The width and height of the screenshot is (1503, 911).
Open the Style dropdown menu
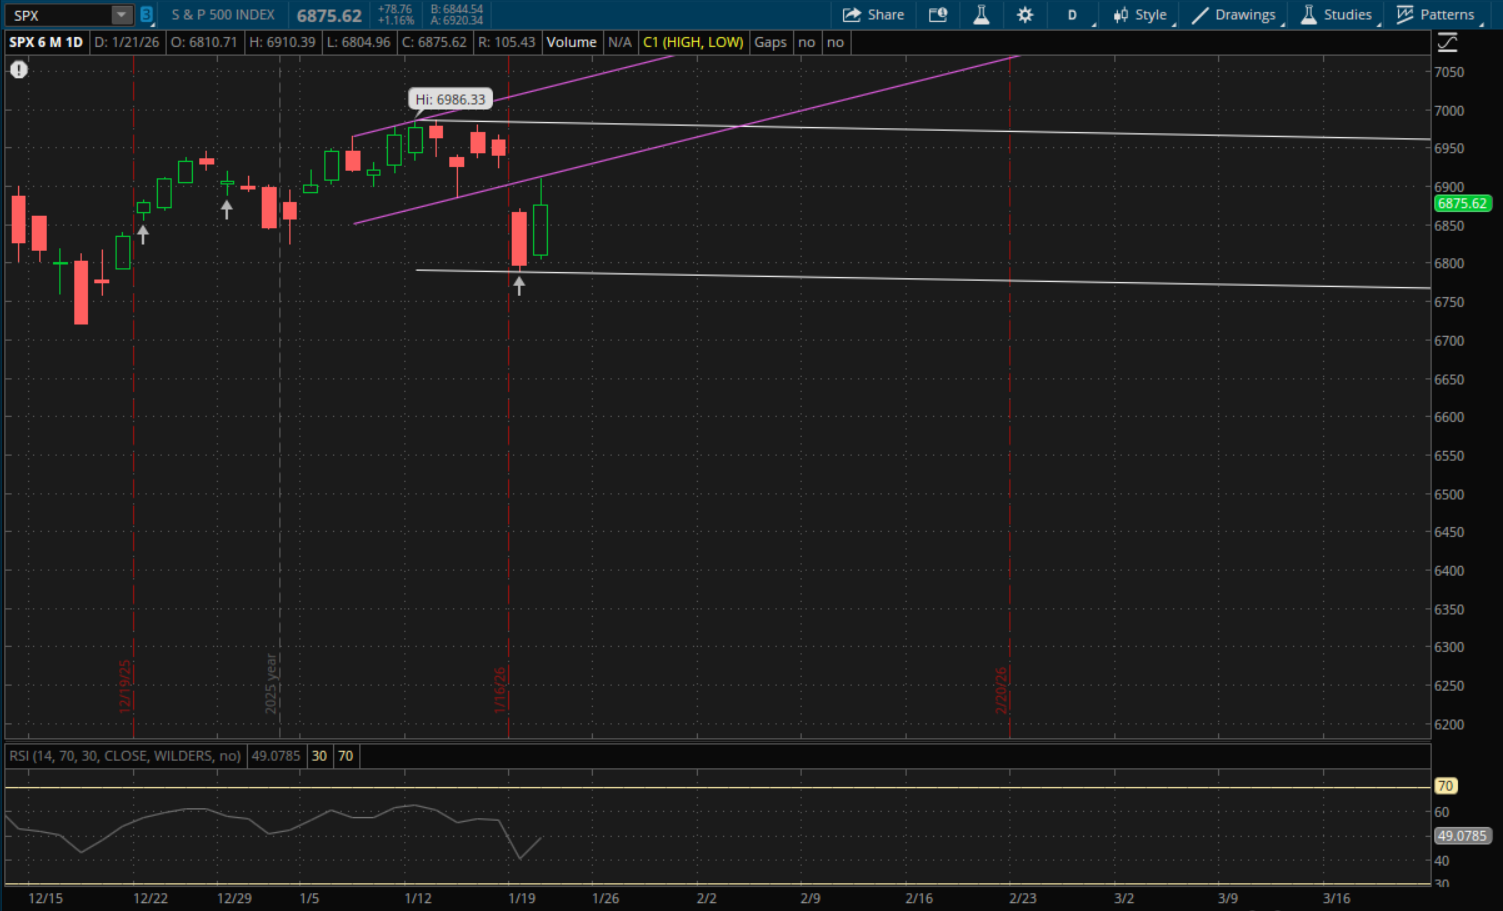[x=1140, y=15]
